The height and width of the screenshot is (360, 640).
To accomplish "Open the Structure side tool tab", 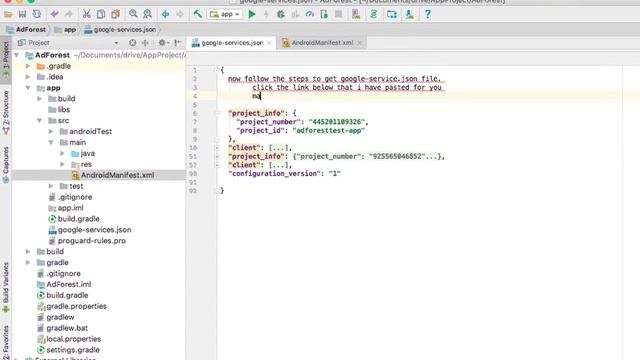I will coord(6,112).
